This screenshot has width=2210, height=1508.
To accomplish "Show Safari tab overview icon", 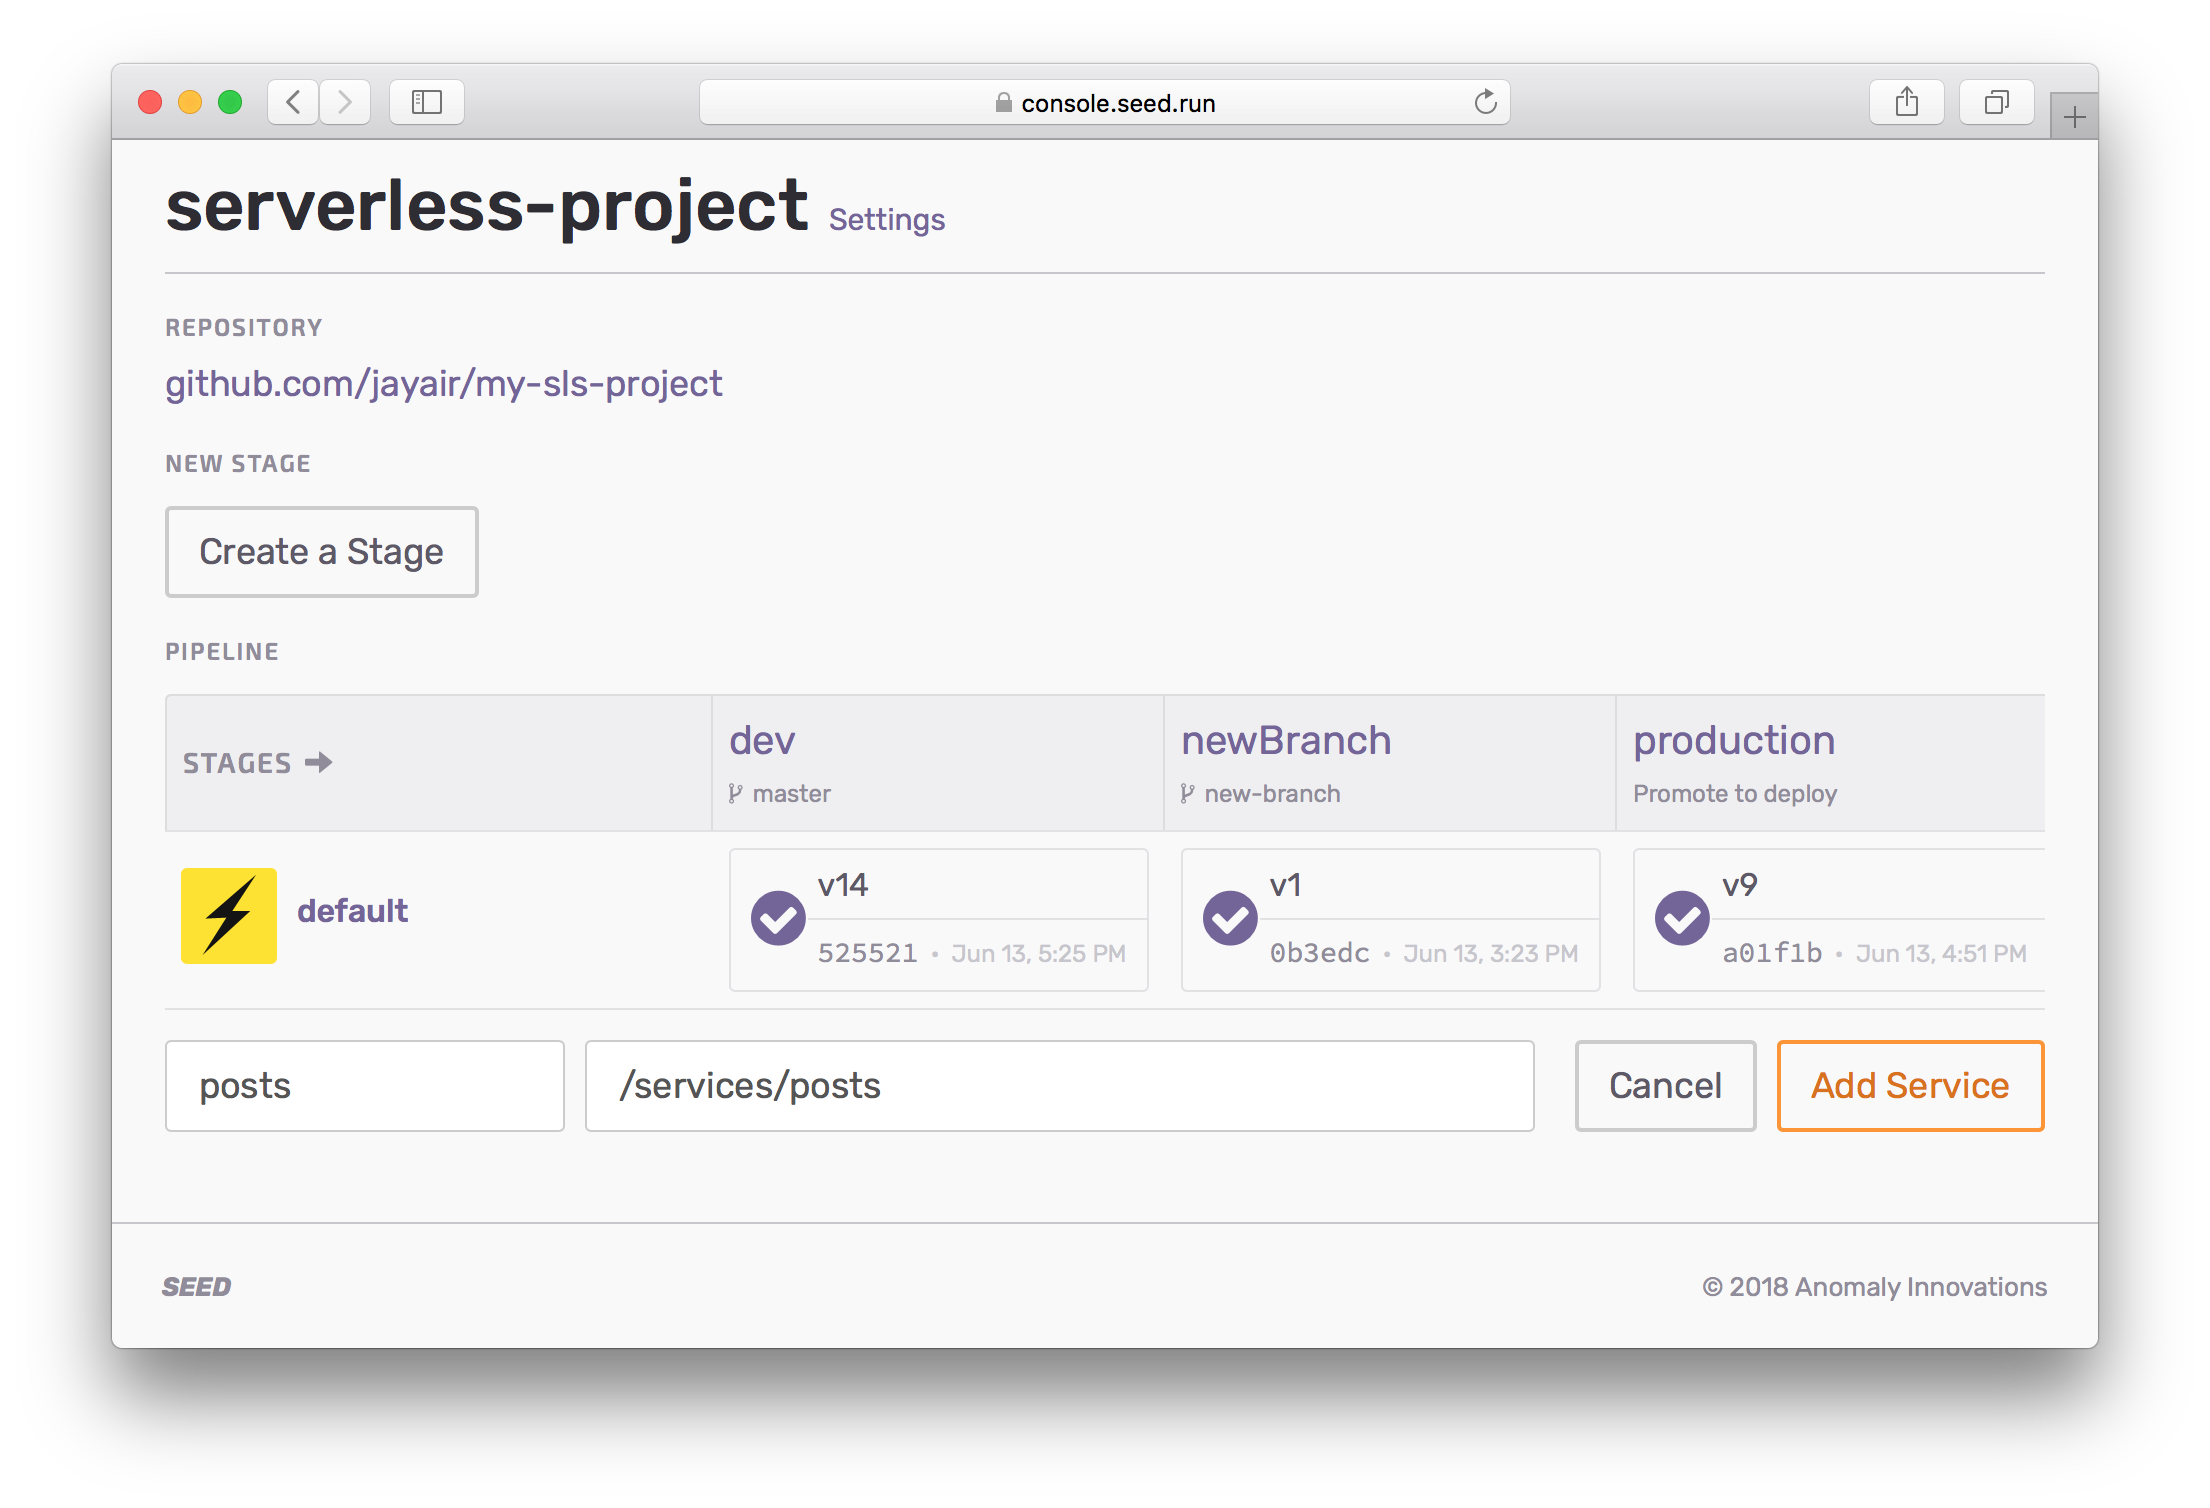I will point(1996,102).
